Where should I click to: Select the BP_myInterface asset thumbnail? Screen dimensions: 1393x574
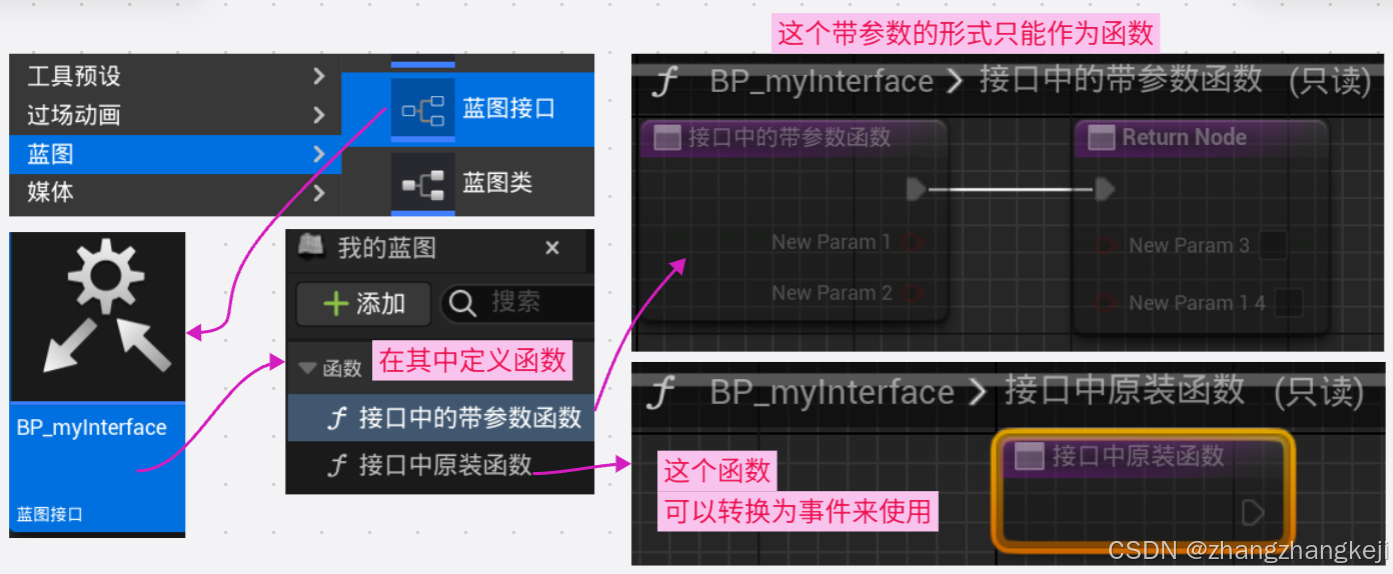click(98, 318)
